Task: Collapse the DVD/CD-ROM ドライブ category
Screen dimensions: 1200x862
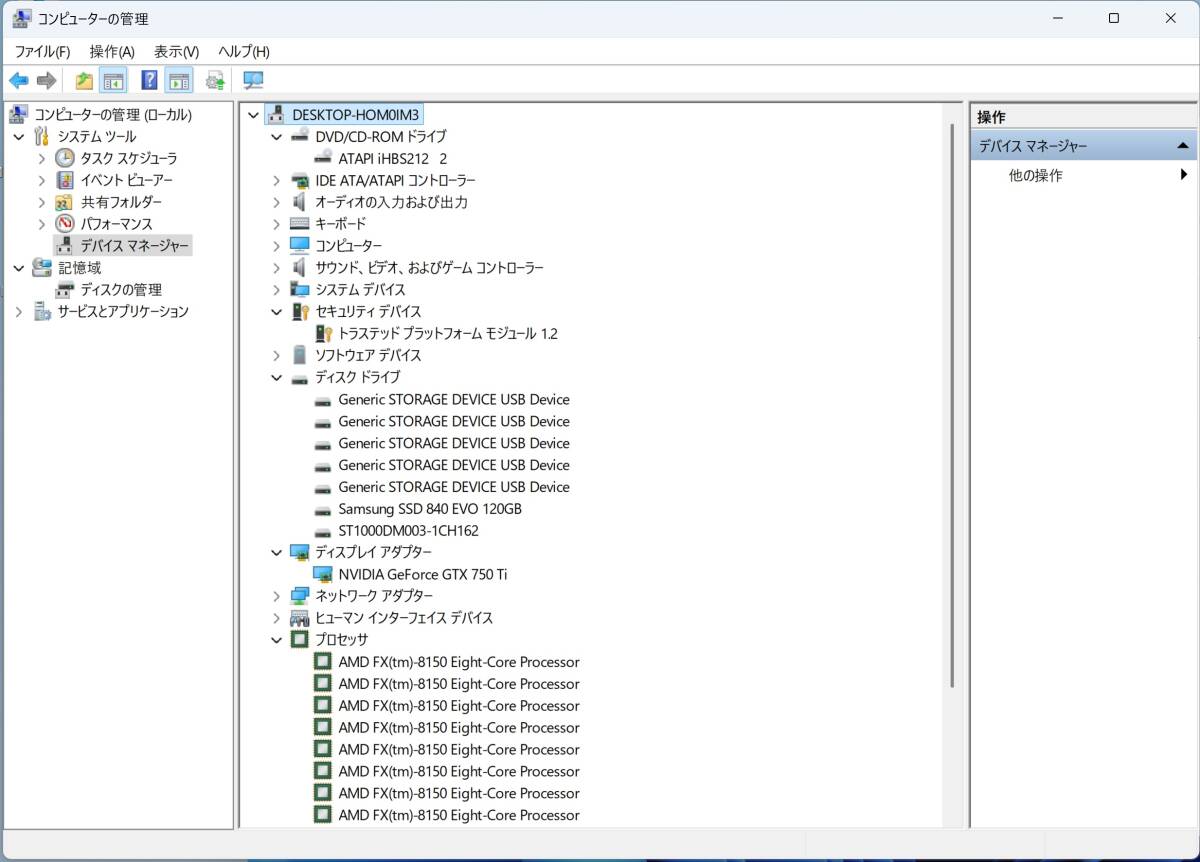Action: pyautogui.click(x=277, y=137)
